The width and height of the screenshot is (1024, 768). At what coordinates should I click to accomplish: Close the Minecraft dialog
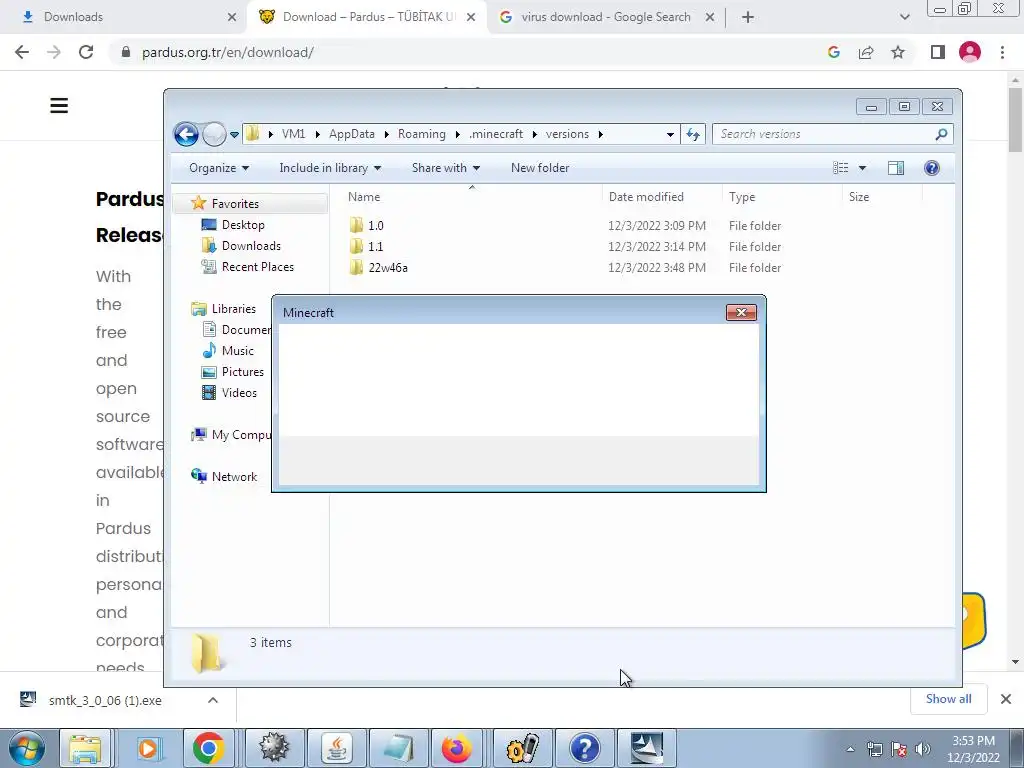pyautogui.click(x=741, y=312)
